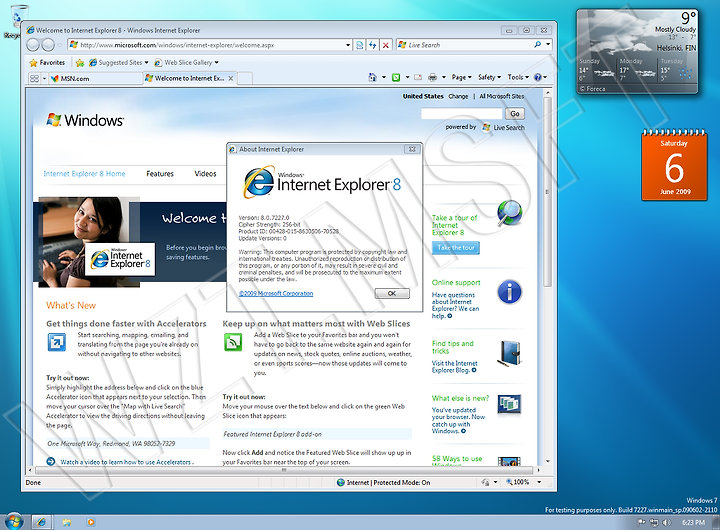Viewport: 720px width, 530px height.
Task: Open the Home button dropdown arrow
Action: point(384,77)
